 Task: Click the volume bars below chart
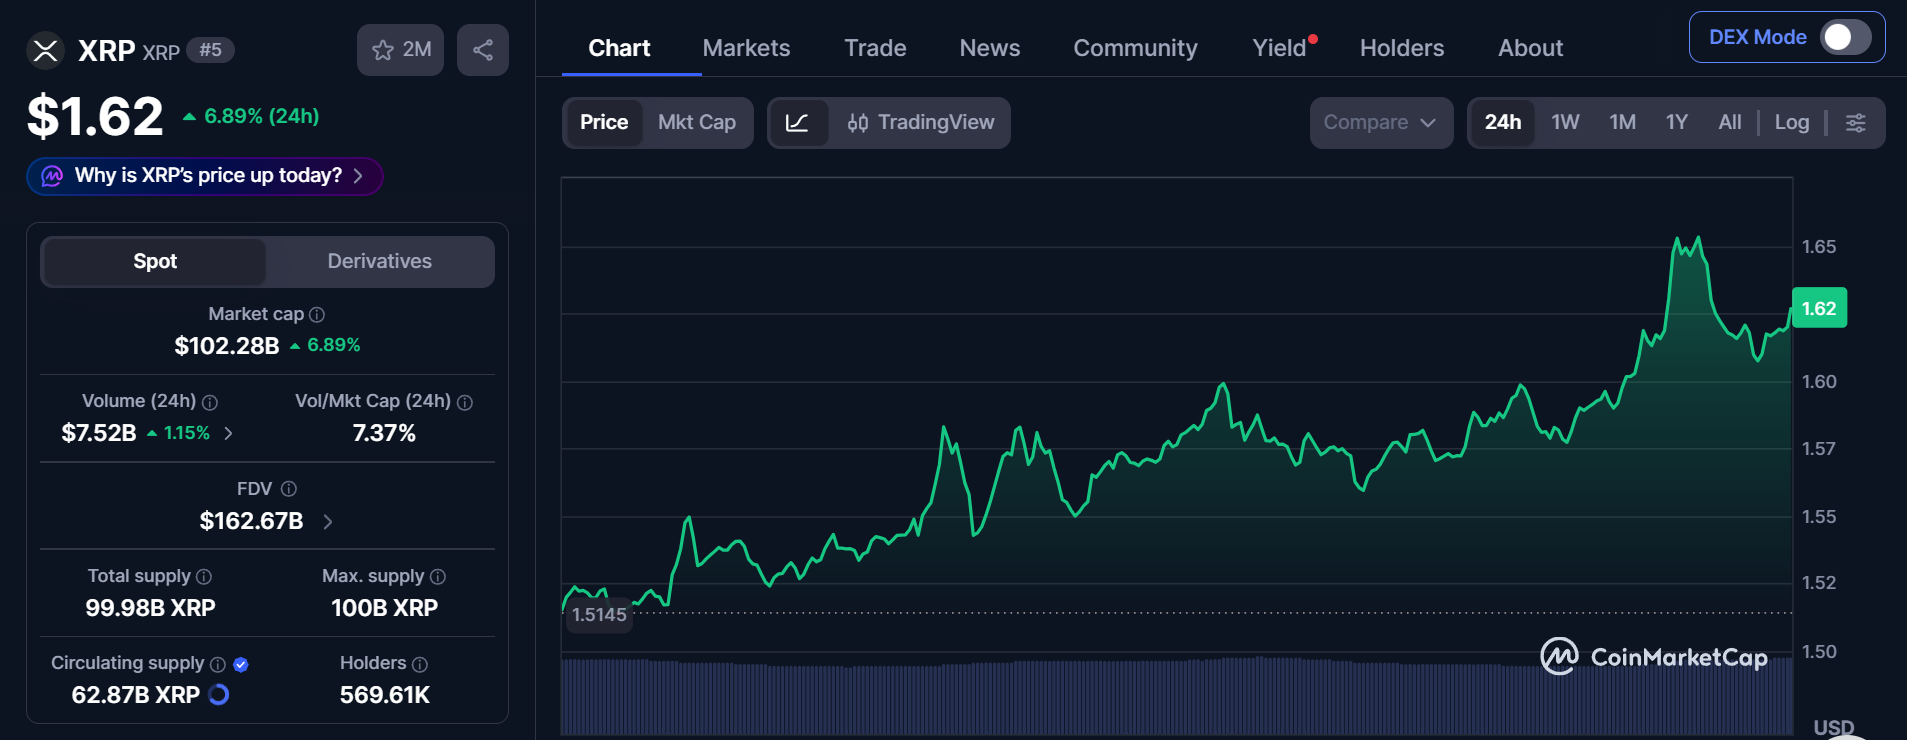tap(1176, 697)
